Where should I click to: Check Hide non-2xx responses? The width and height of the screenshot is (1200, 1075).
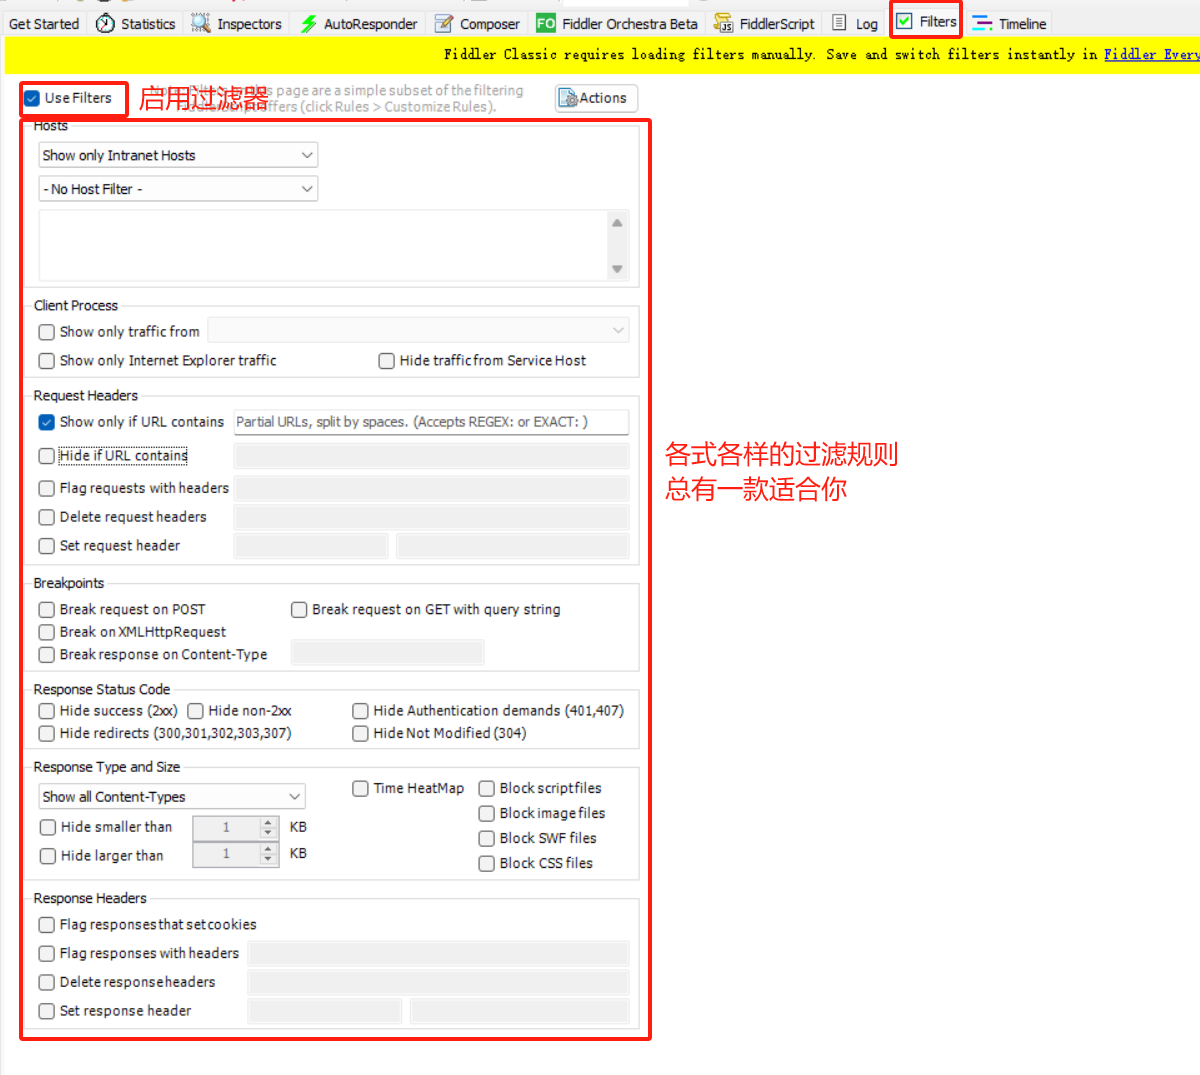tap(196, 711)
